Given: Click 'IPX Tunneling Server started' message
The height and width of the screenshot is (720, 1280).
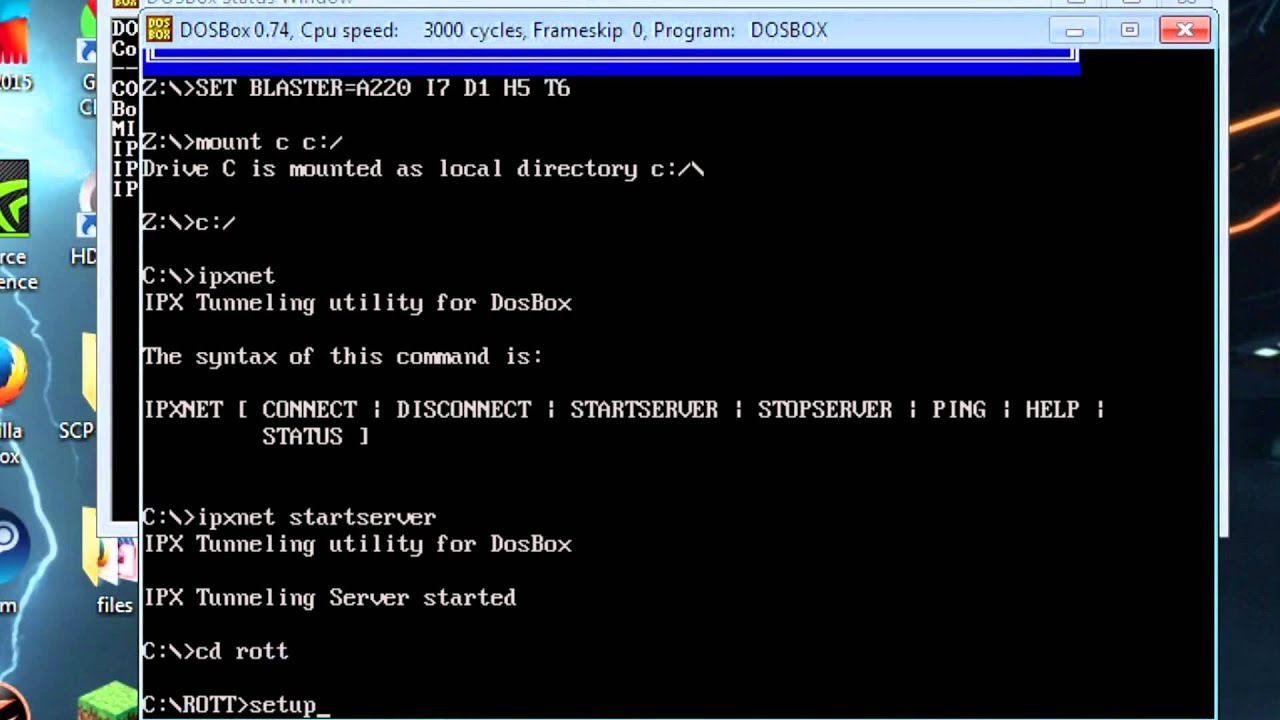Looking at the screenshot, I should tap(329, 598).
